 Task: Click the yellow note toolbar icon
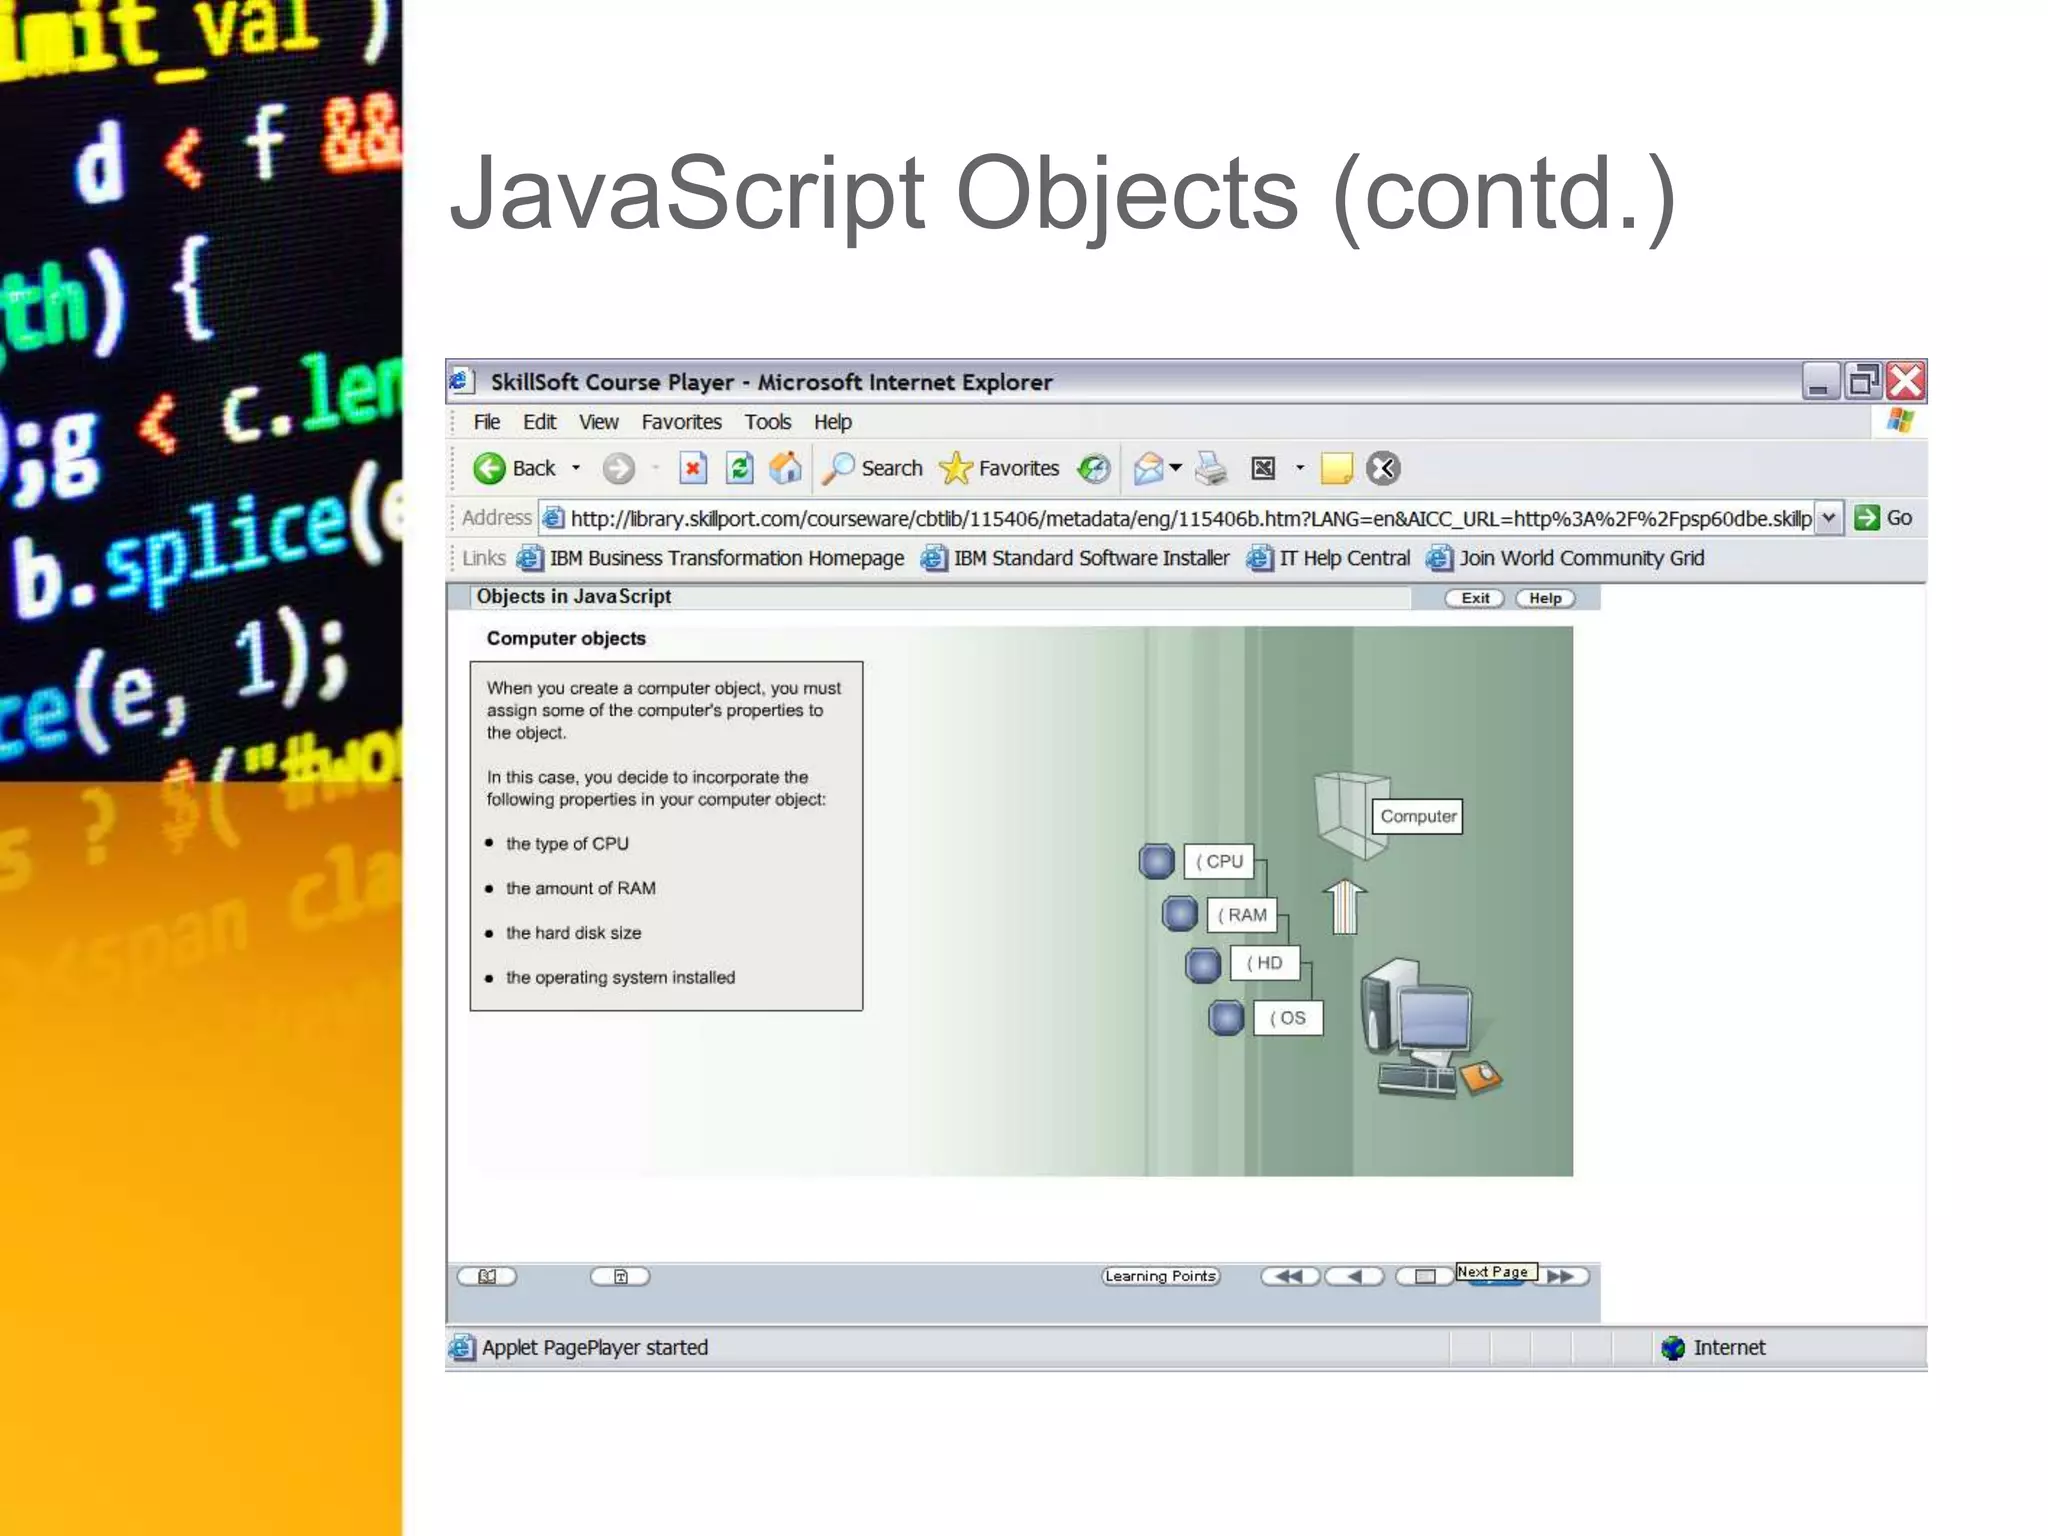click(x=1337, y=468)
